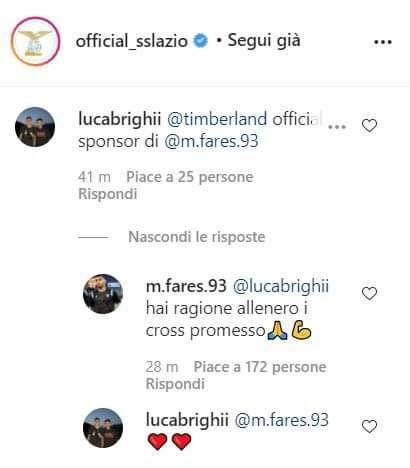View Piace a 172 persone likes list
410x468 pixels.
[260, 367]
